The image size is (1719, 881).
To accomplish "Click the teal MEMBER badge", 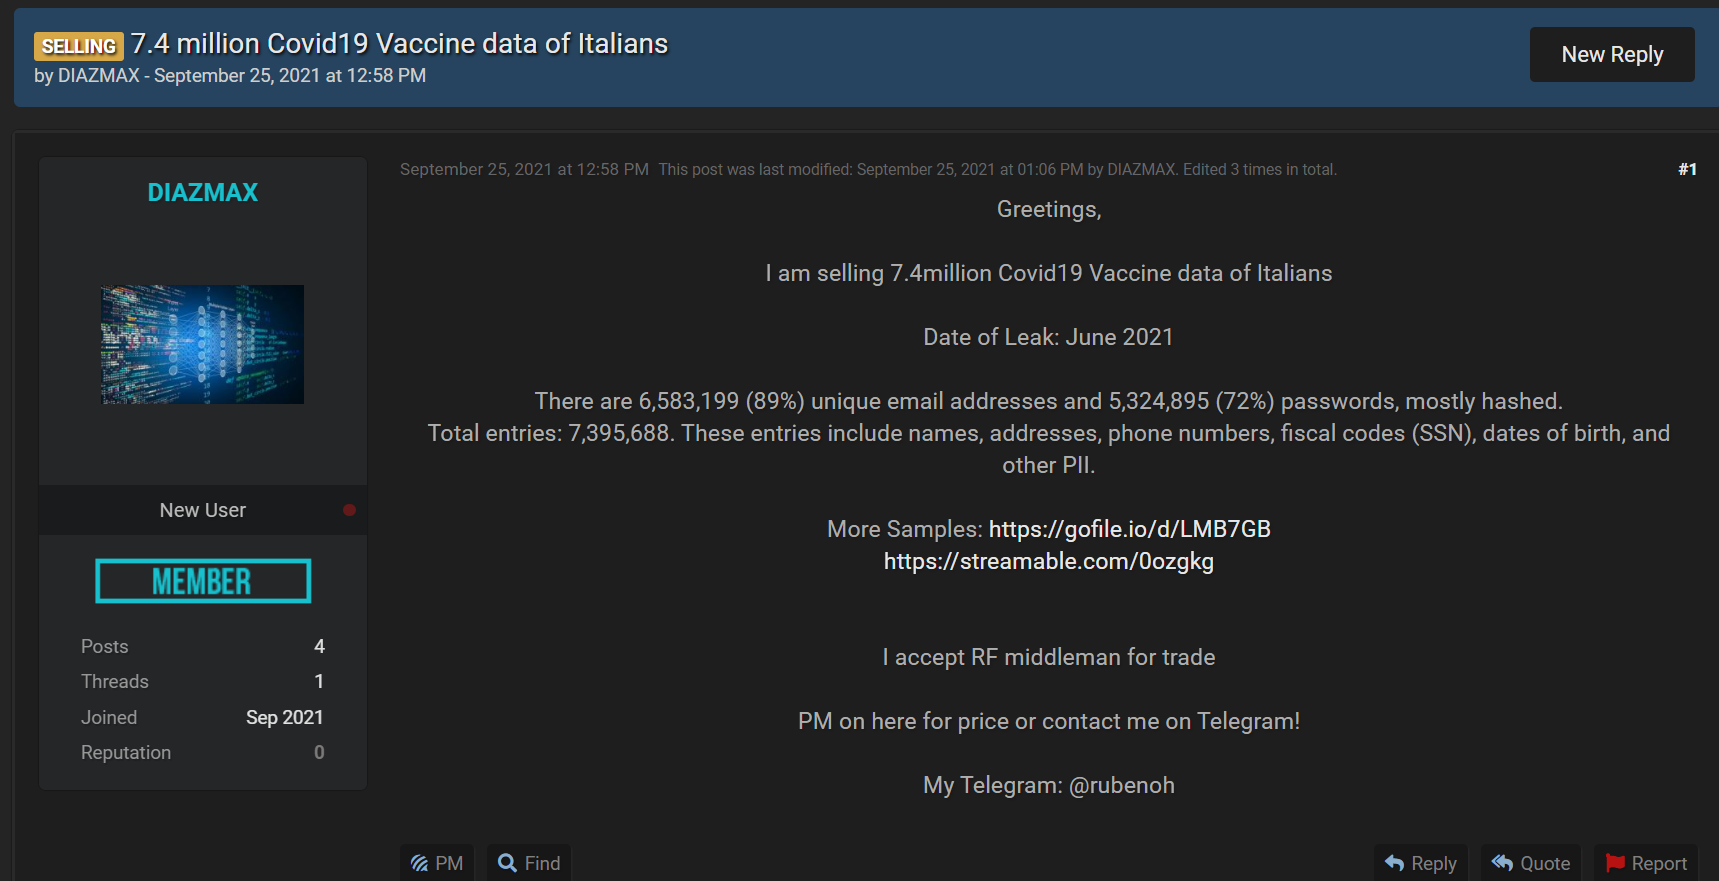I will [203, 581].
